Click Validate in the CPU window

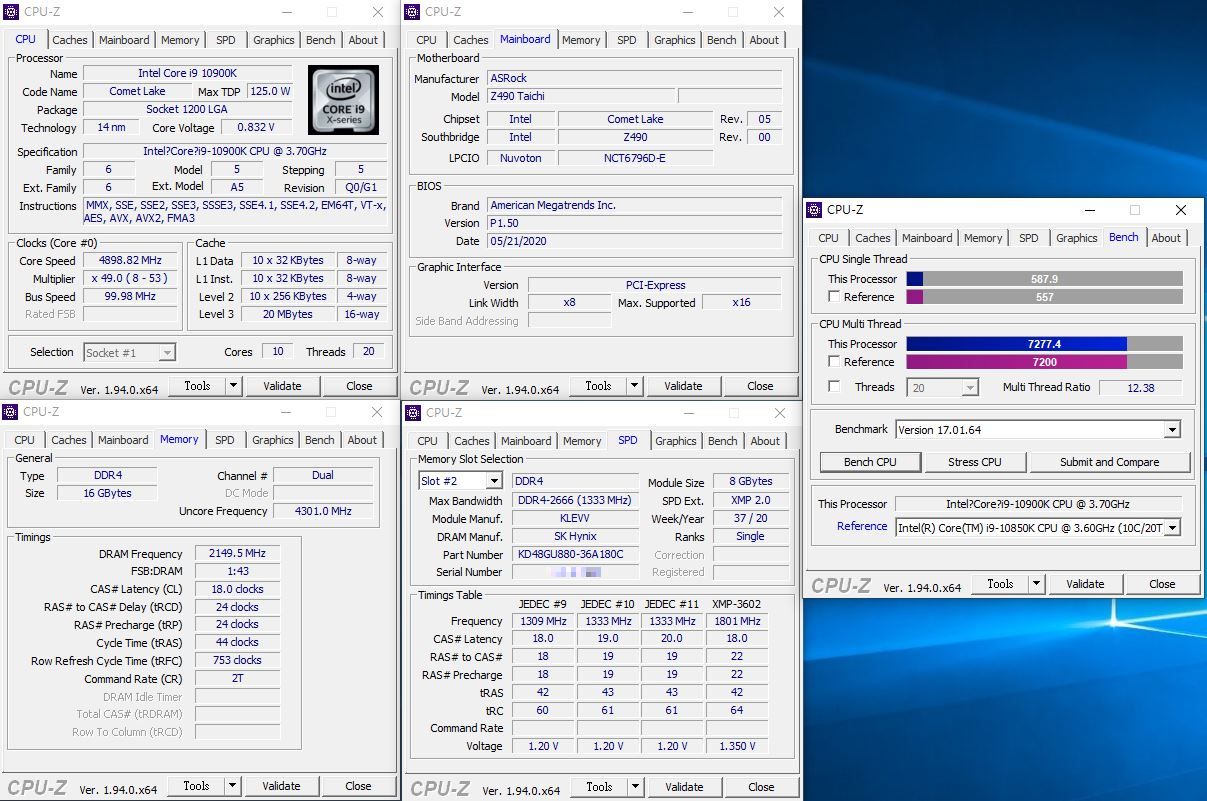(x=282, y=386)
